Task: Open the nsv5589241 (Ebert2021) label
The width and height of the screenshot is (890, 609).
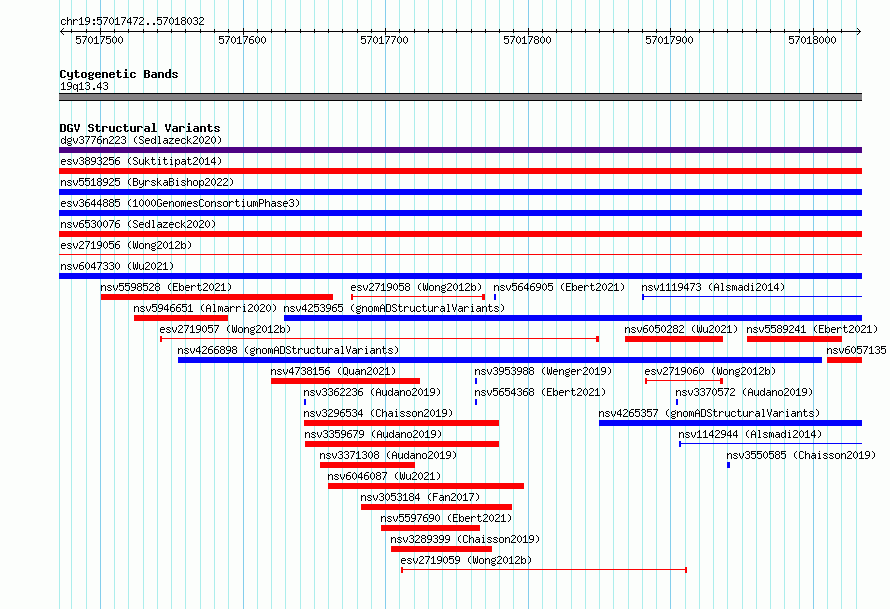Action: click(812, 329)
